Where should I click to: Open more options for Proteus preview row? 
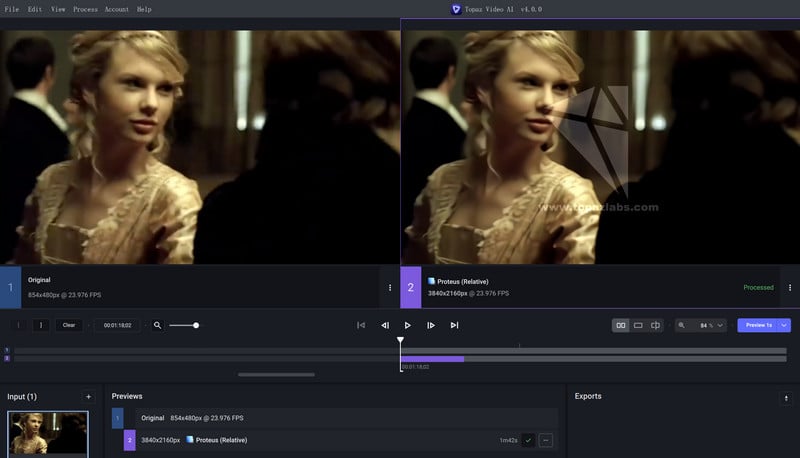[x=546, y=440]
